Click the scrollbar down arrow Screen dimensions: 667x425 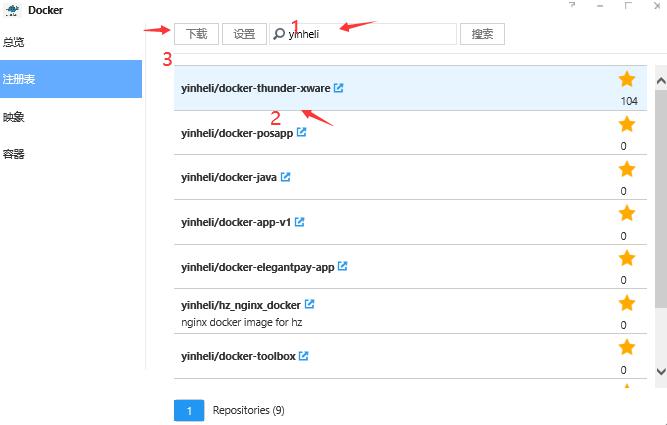[x=661, y=371]
